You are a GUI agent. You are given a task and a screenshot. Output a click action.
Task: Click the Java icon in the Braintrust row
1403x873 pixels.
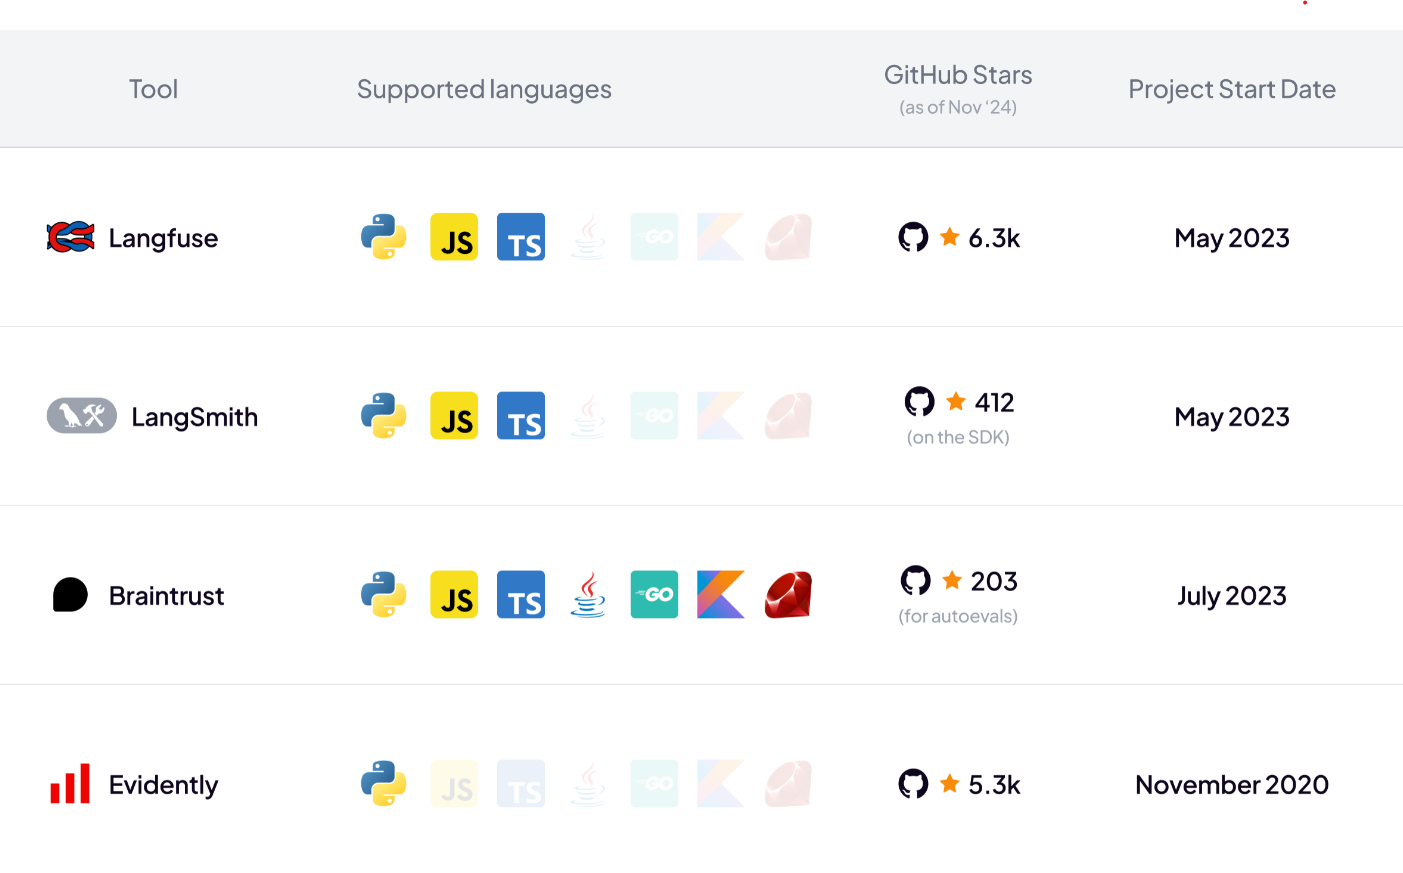(588, 594)
